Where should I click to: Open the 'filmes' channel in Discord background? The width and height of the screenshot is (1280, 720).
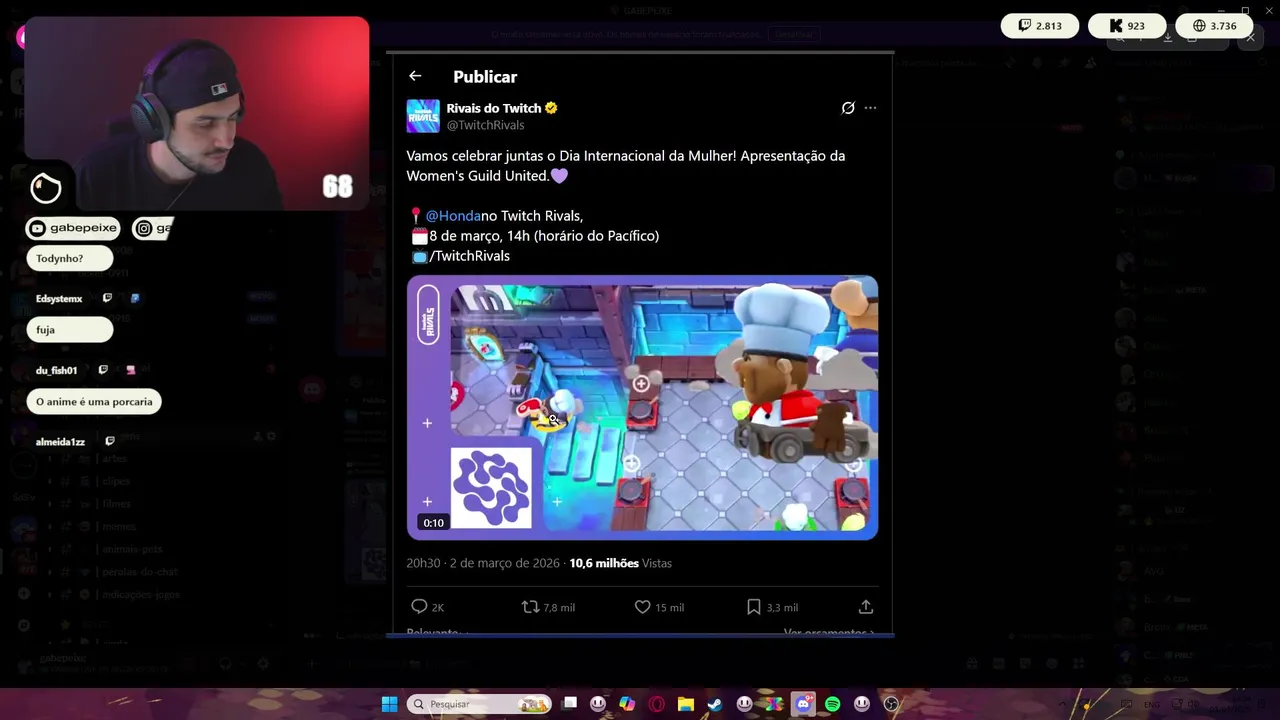(117, 504)
